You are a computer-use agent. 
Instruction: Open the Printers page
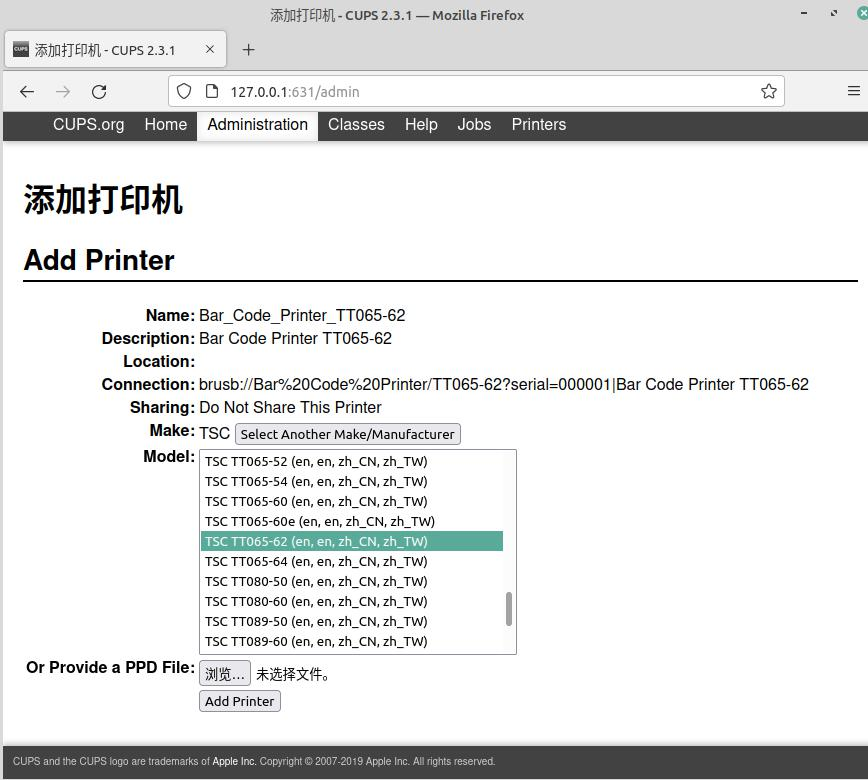pos(539,125)
